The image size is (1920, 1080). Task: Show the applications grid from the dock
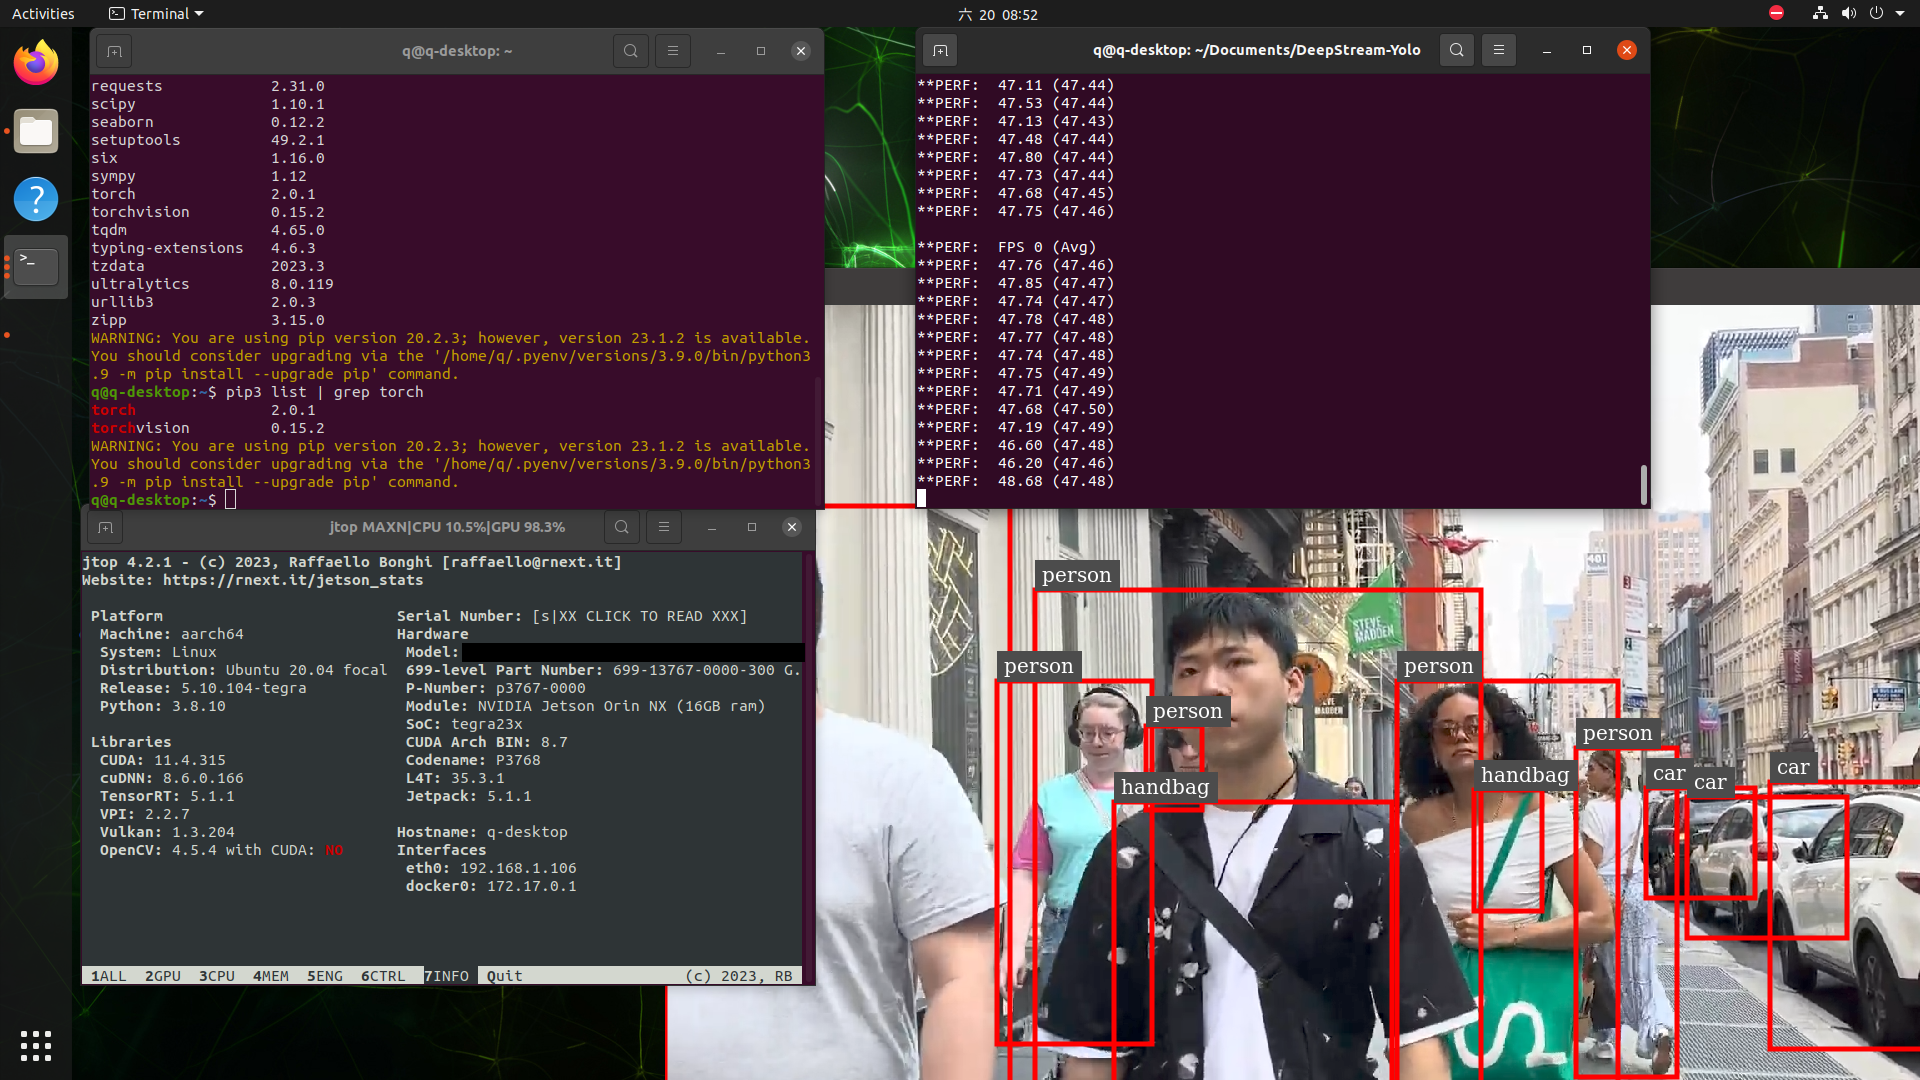tap(35, 1045)
